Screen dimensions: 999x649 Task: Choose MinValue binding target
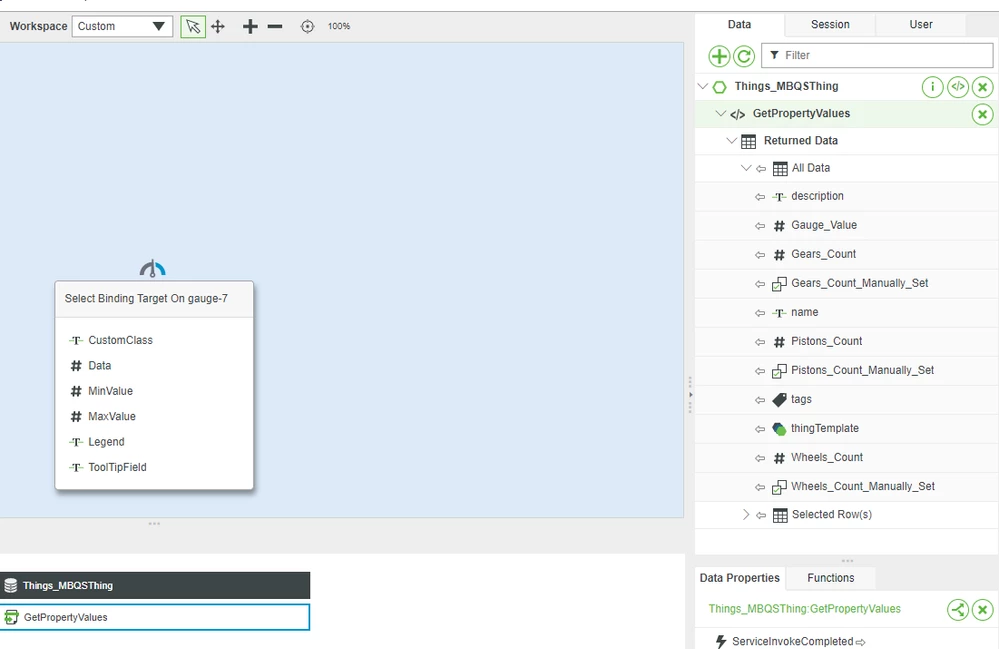[x=110, y=391]
